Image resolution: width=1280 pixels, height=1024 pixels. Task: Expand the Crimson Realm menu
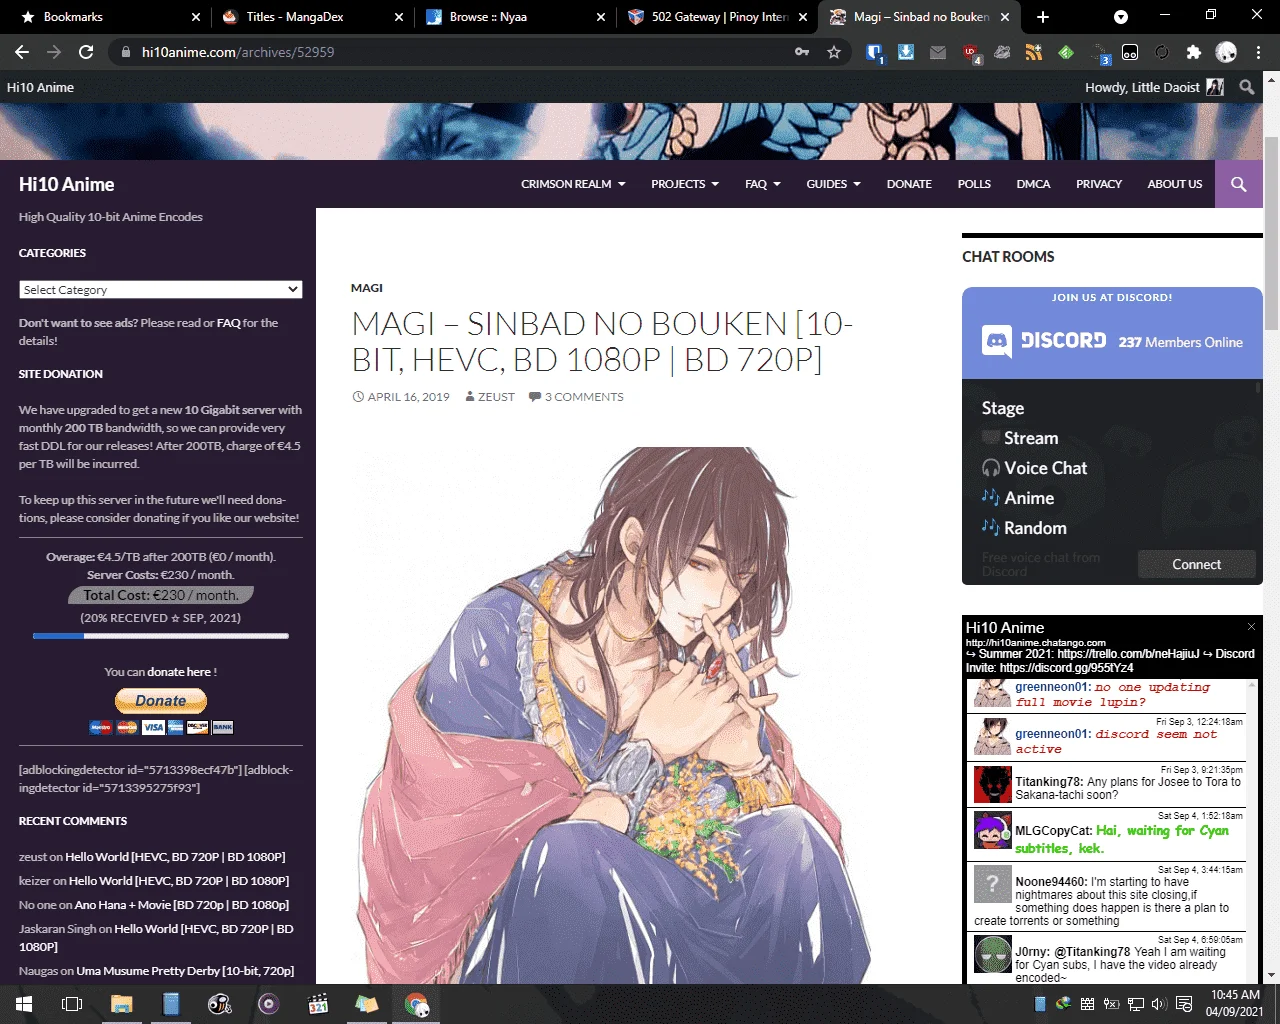[573, 184]
